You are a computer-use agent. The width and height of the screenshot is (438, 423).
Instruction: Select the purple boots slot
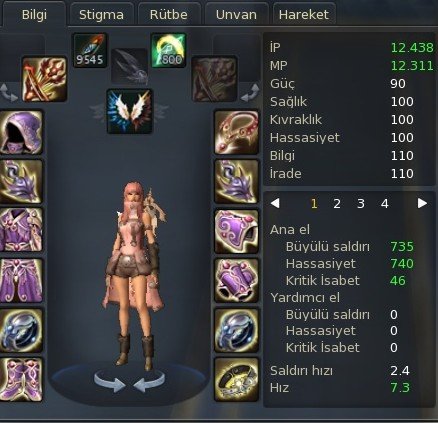point(21,379)
